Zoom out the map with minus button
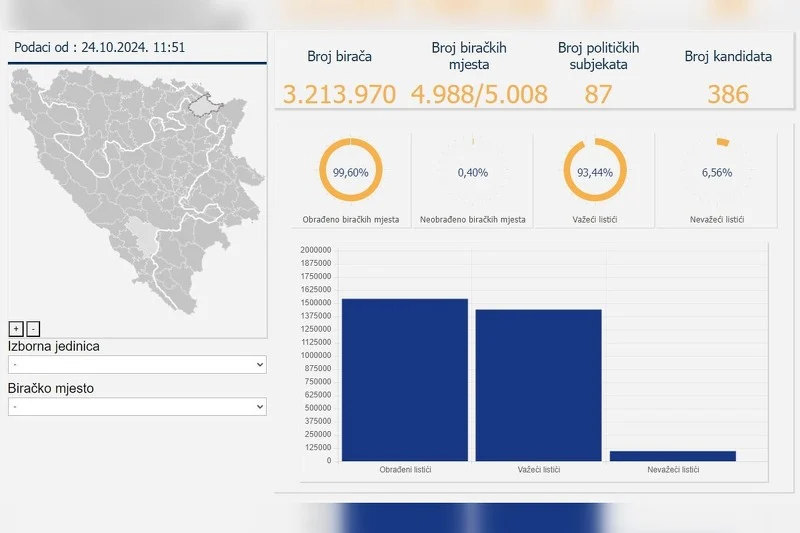Viewport: 800px width, 533px height. (33, 328)
